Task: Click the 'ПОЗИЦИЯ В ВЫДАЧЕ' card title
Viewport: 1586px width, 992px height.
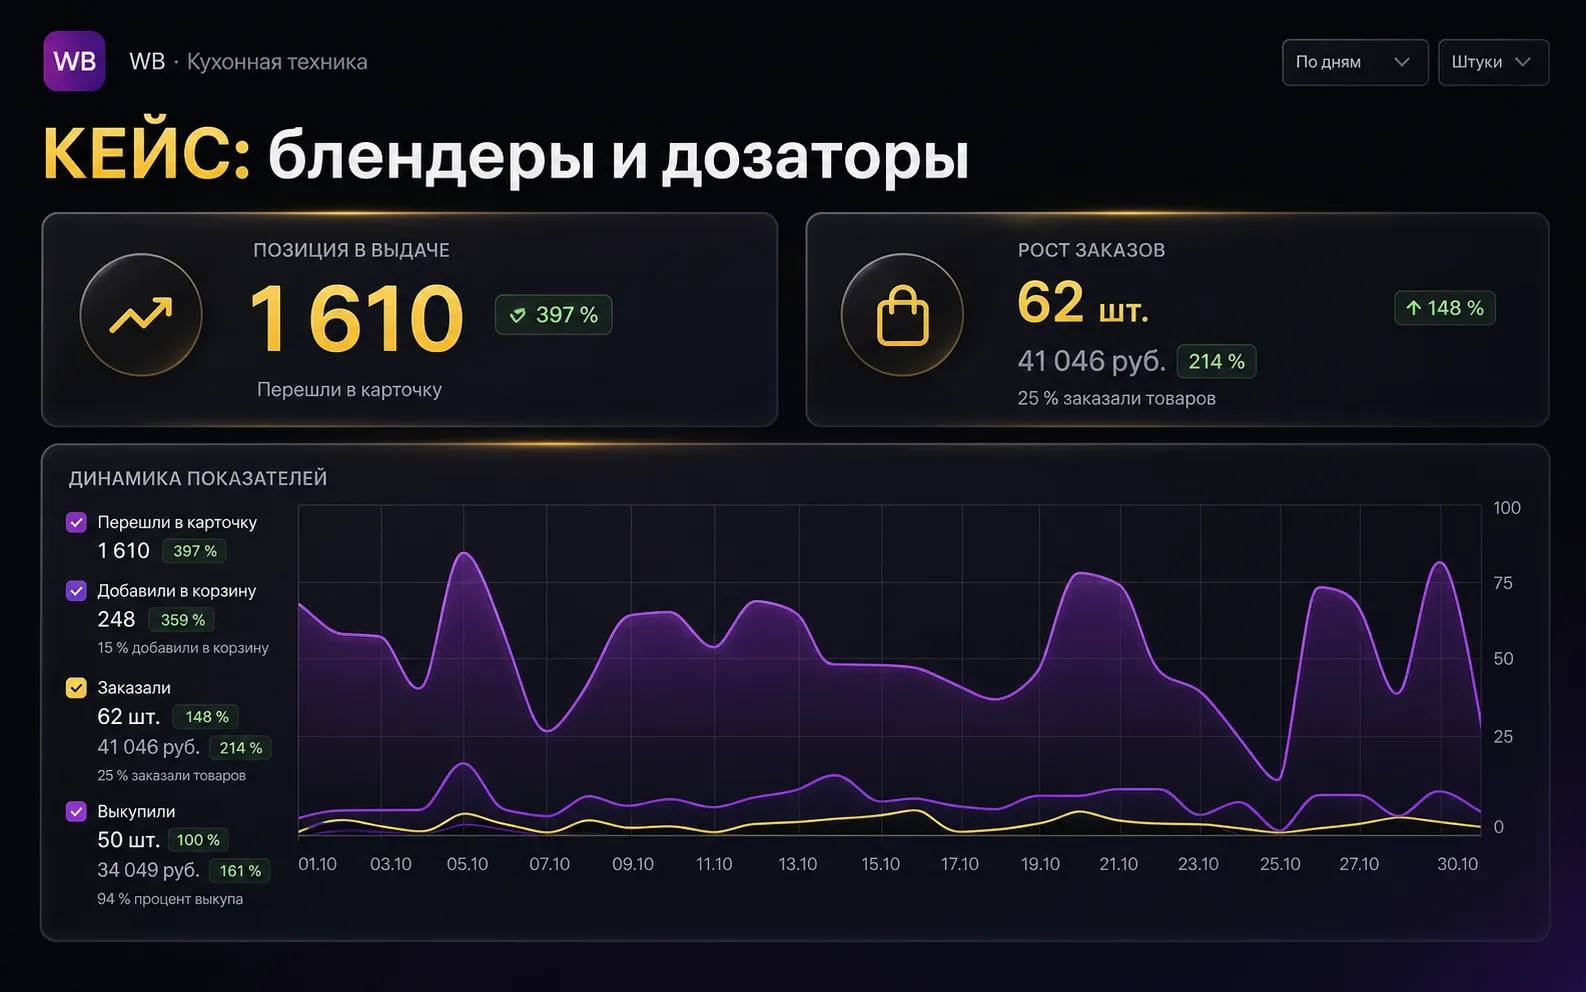Action: click(351, 250)
